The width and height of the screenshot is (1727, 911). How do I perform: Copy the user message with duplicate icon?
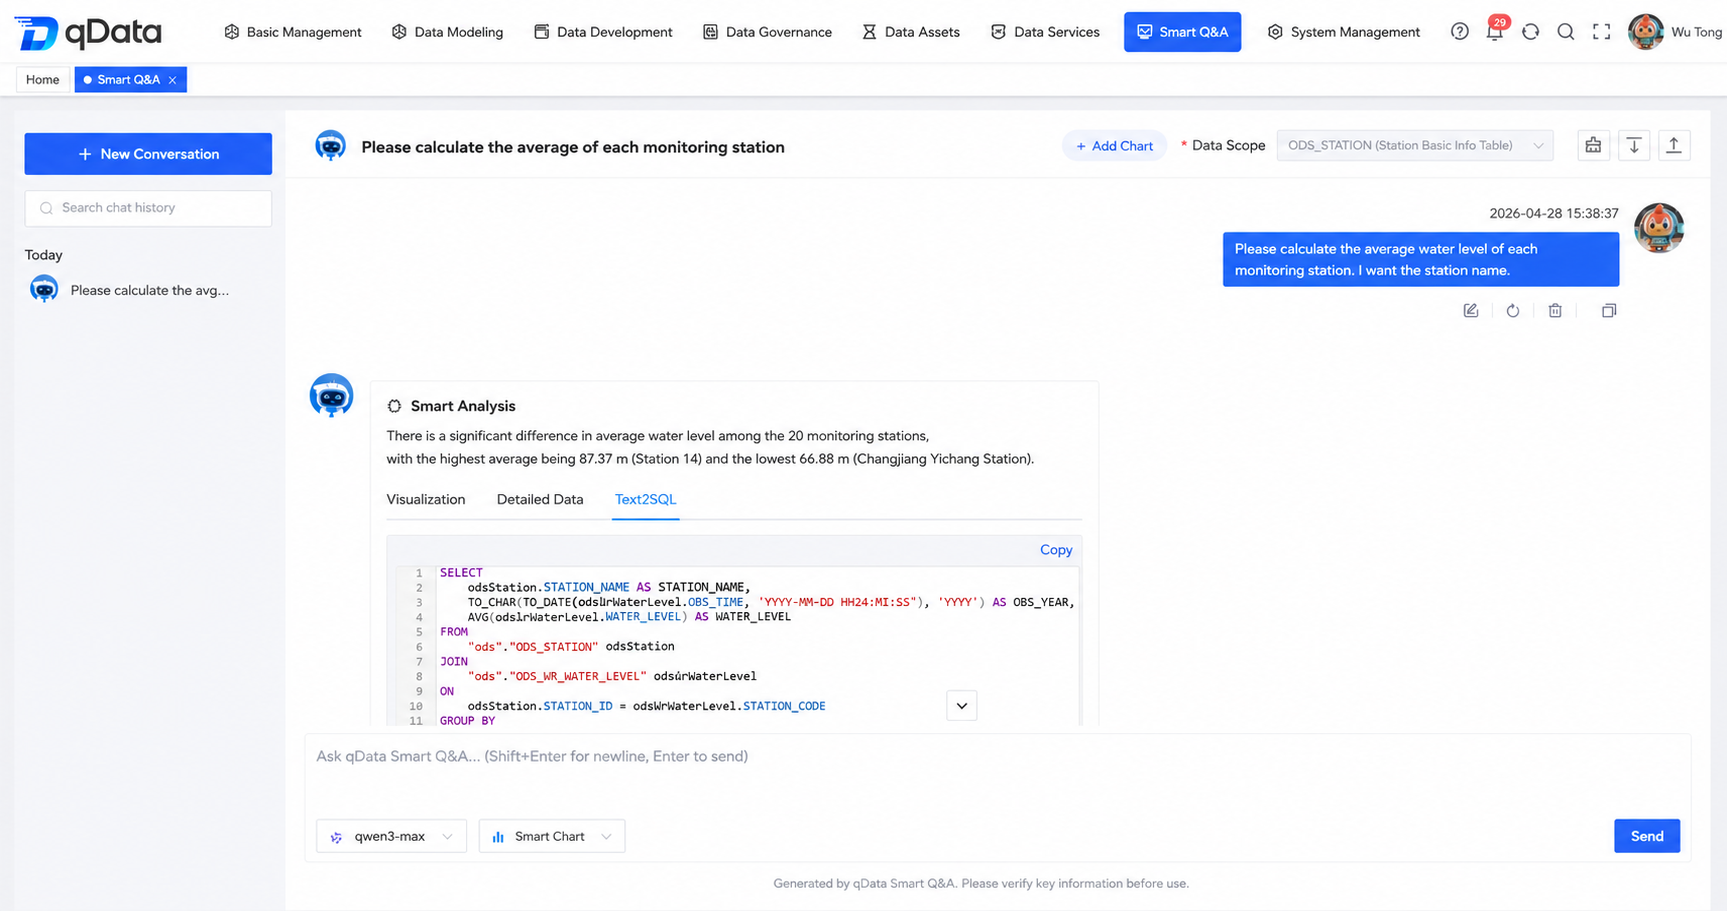pos(1609,311)
